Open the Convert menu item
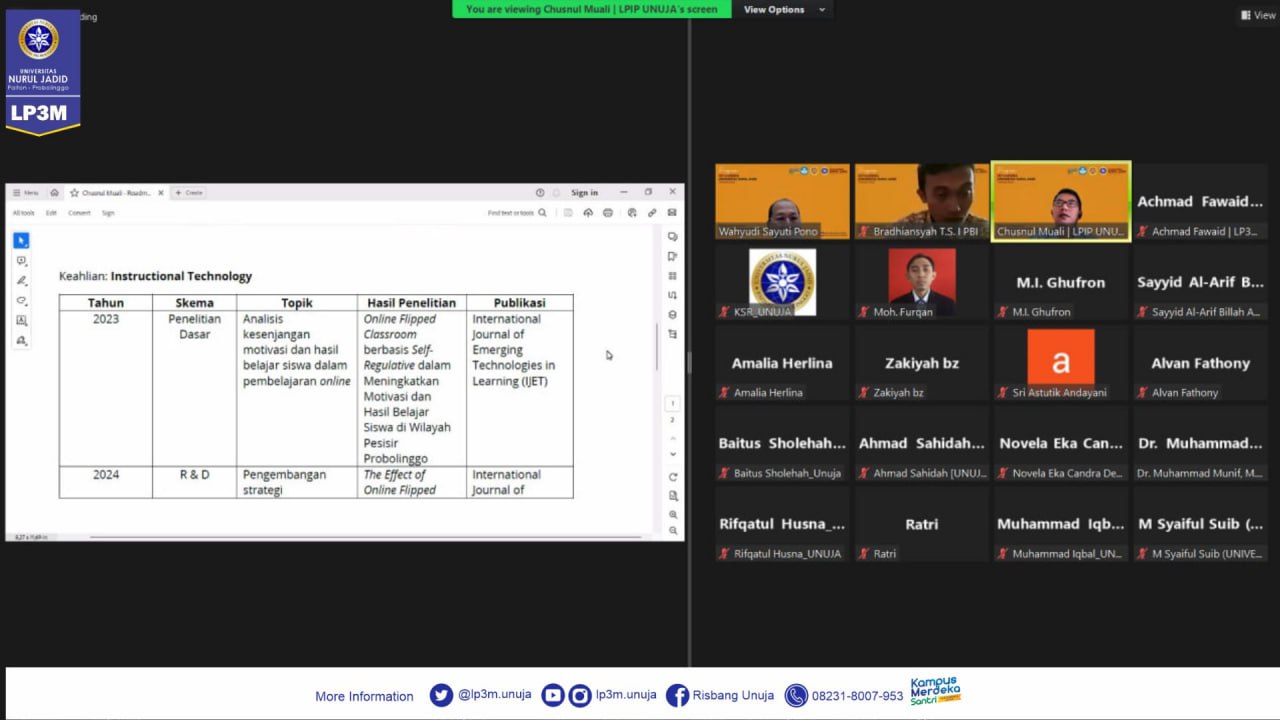 [79, 213]
